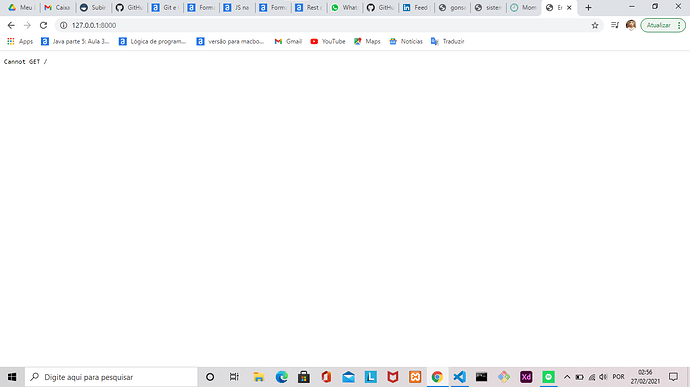Click the Atualizar update button
Image resolution: width=690 pixels, height=387 pixels.
click(658, 26)
